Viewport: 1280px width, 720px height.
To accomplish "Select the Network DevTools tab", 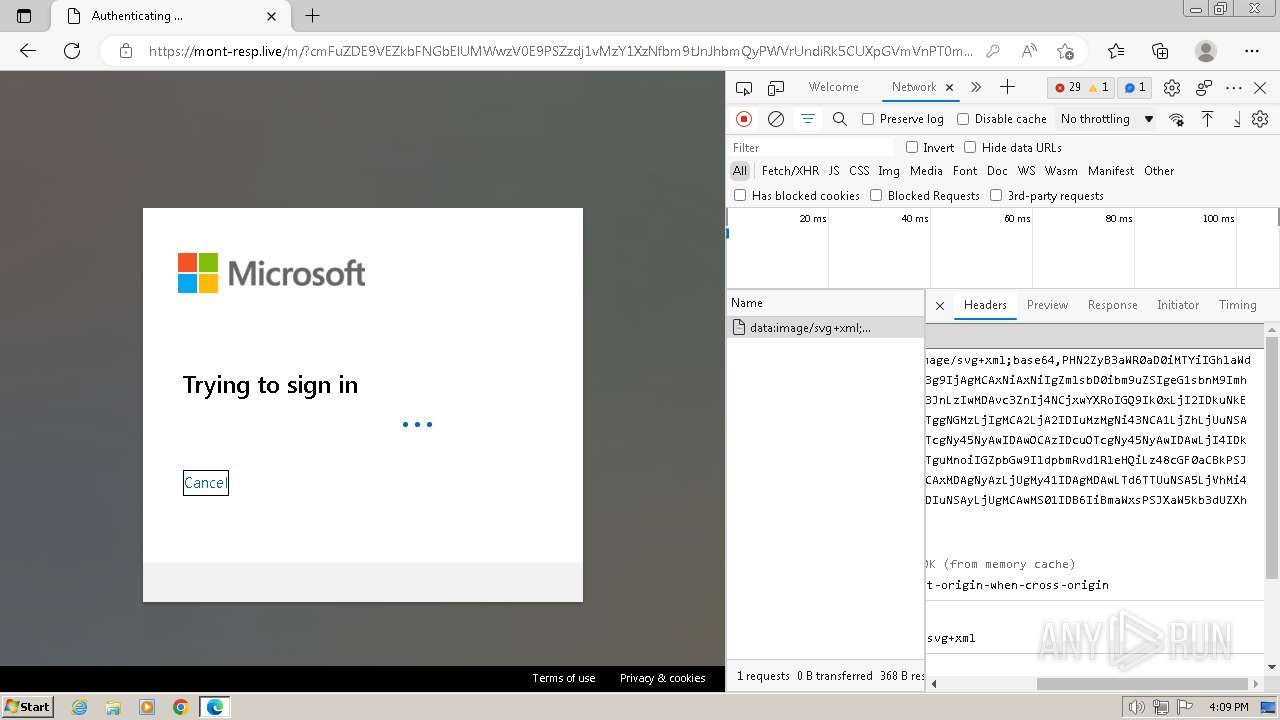I will [914, 87].
